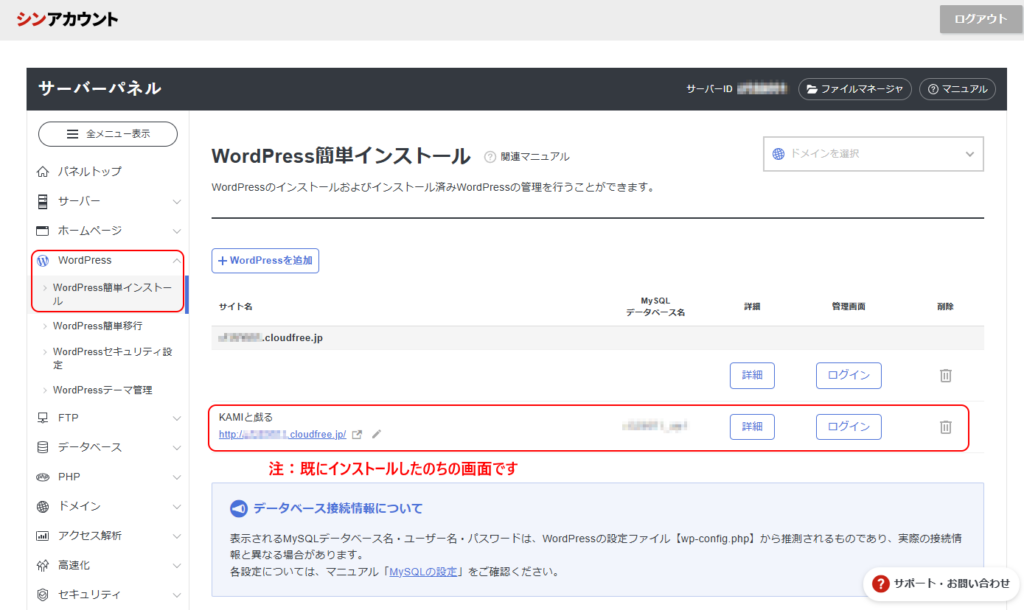Open 詳細 for KAMIと戯る site

752,427
